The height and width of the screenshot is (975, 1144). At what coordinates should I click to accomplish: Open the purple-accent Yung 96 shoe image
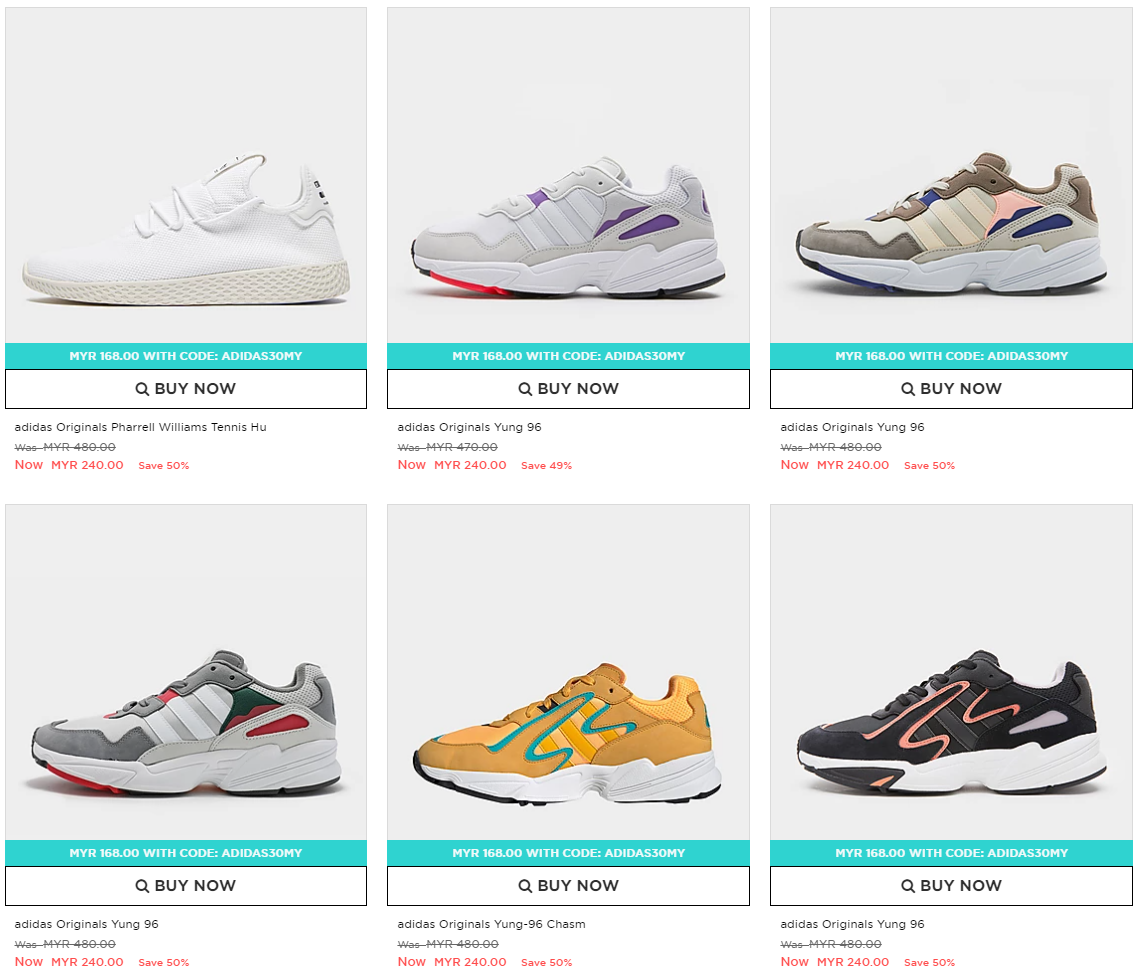(568, 175)
